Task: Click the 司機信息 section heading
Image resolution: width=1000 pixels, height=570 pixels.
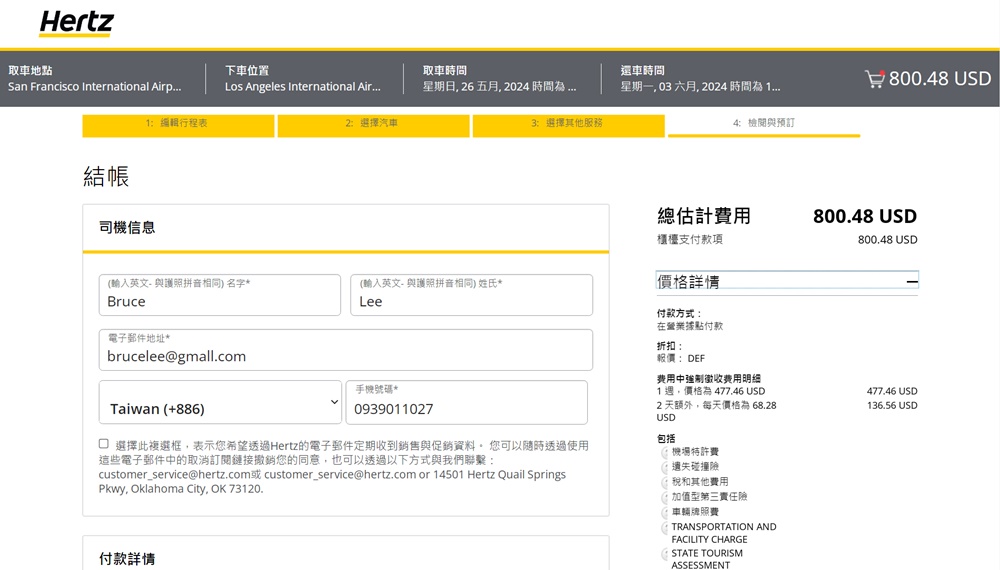Action: coord(127,228)
